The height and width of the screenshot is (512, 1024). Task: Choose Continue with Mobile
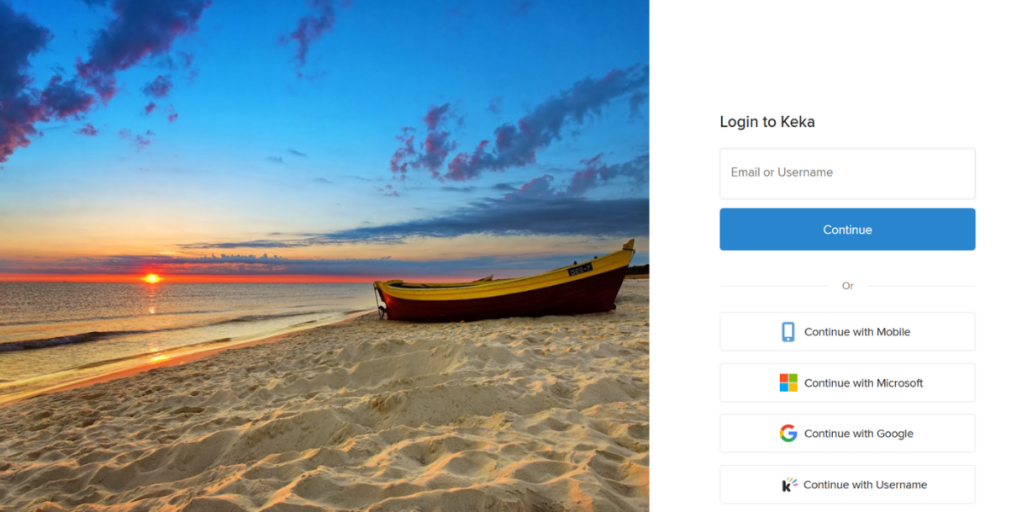[x=847, y=332]
